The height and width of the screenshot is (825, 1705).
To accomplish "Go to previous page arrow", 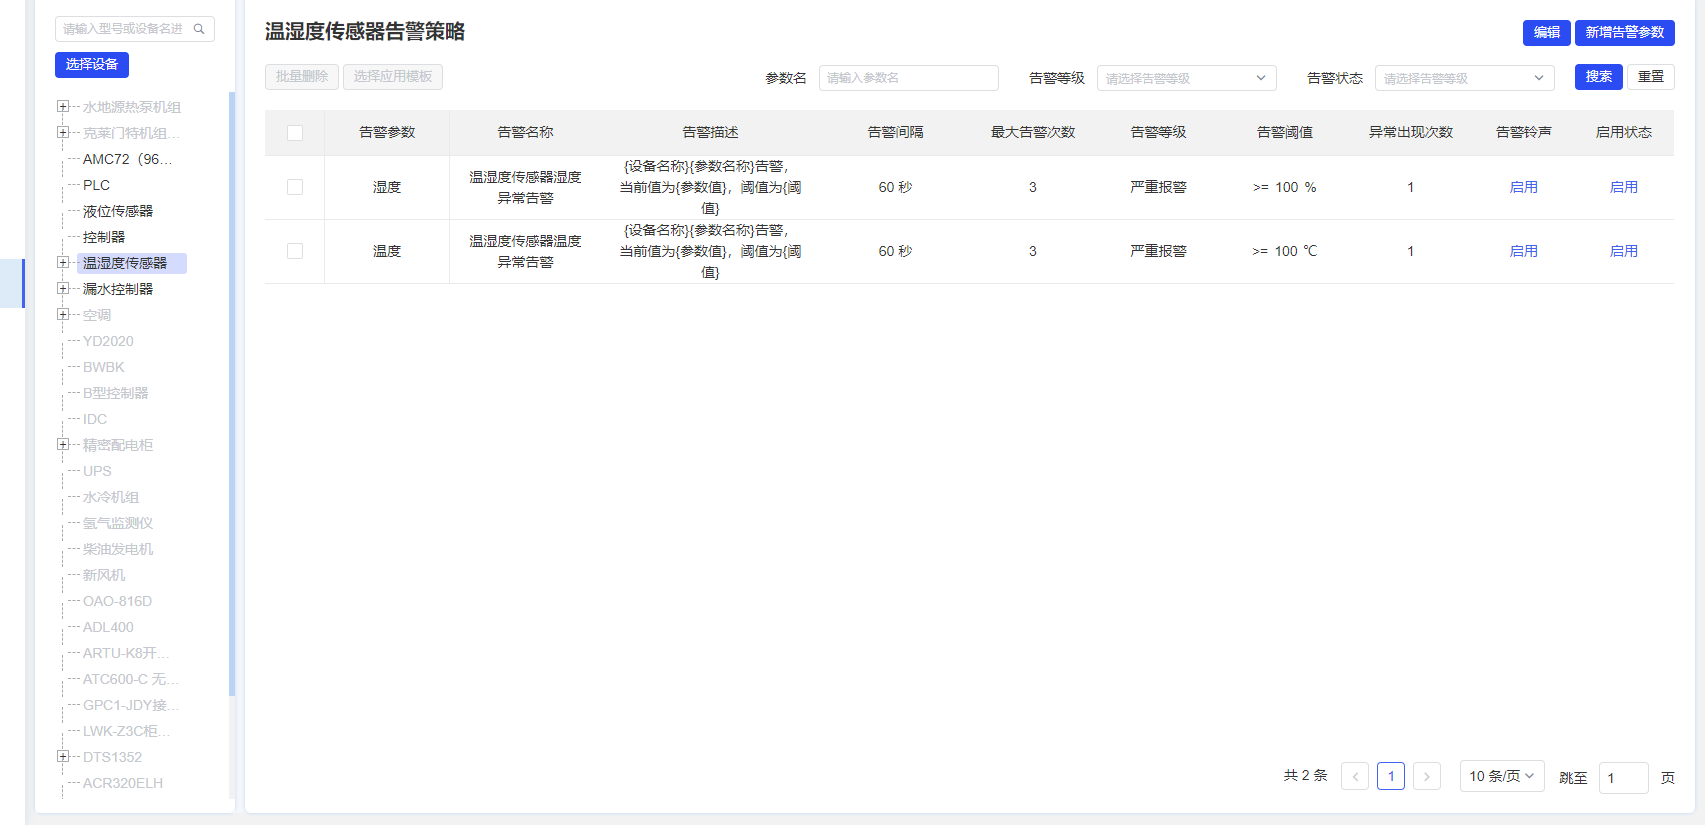I will pos(1355,776).
